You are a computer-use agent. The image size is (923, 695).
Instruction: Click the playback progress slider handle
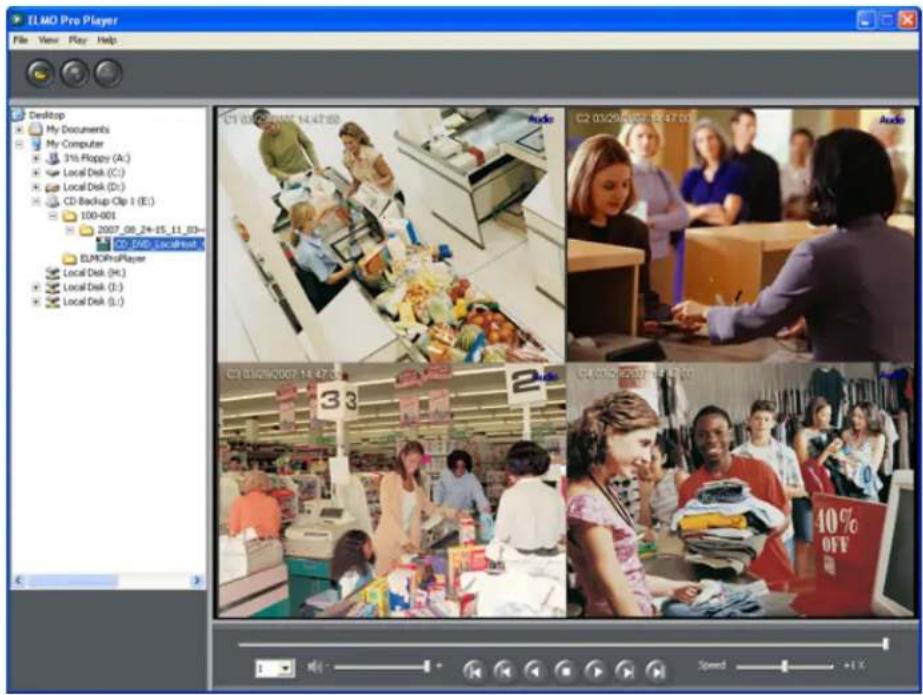coord(885,644)
